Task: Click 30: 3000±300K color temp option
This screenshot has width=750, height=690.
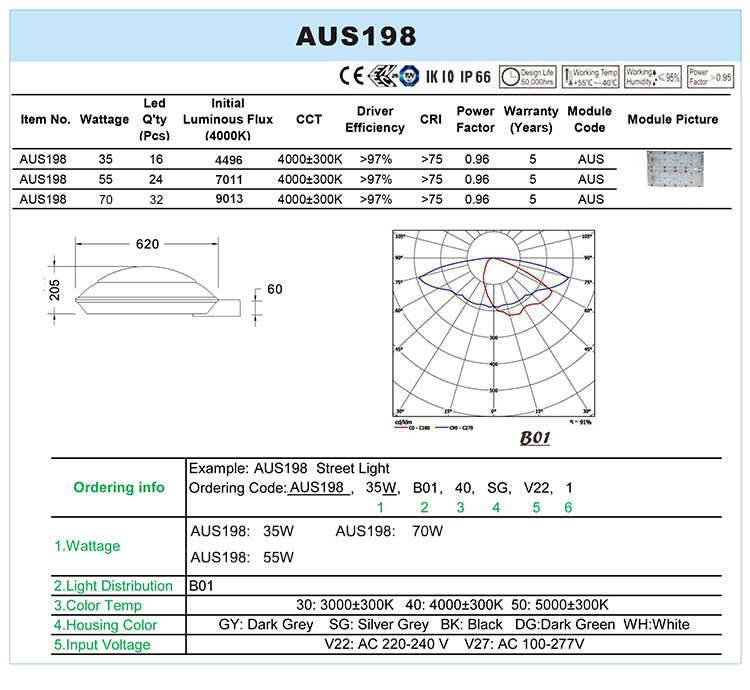Action: pyautogui.click(x=345, y=605)
